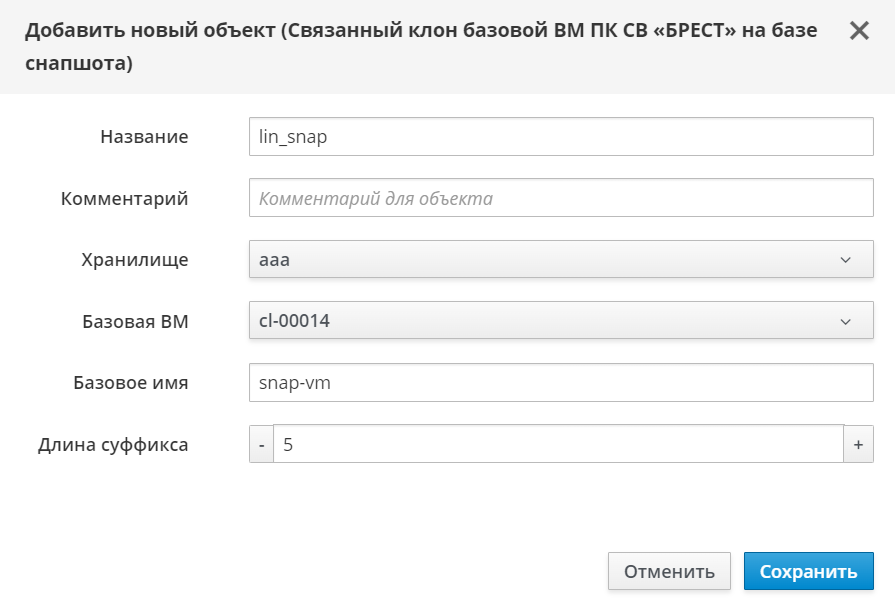The image size is (895, 611).
Task: Click the Название label
Action: point(144,137)
